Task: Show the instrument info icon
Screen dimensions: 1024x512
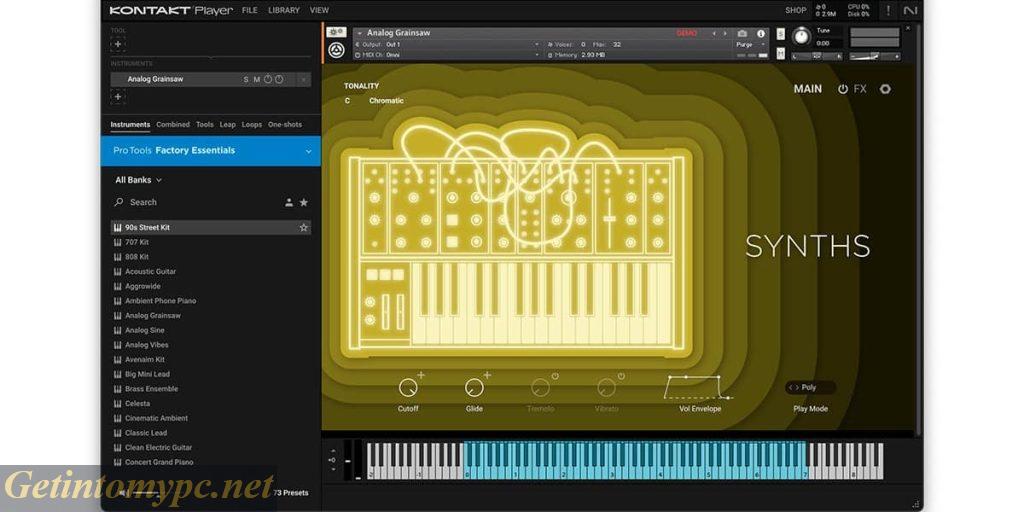Action: [761, 33]
